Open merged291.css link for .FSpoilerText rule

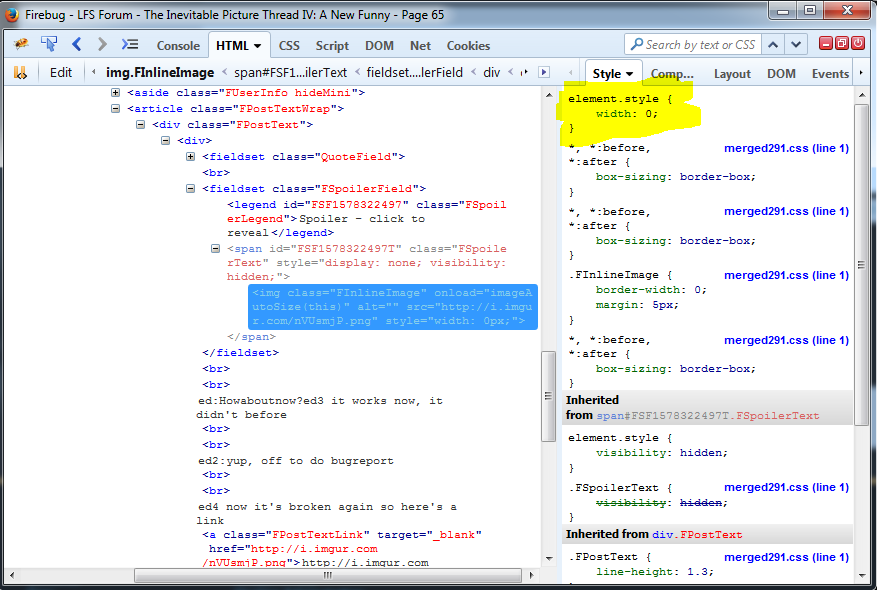(786, 487)
